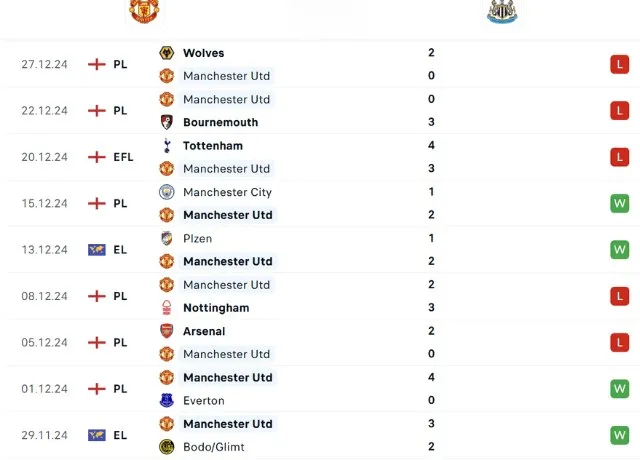Click the England flag on the 27.12.24 row

pos(97,64)
